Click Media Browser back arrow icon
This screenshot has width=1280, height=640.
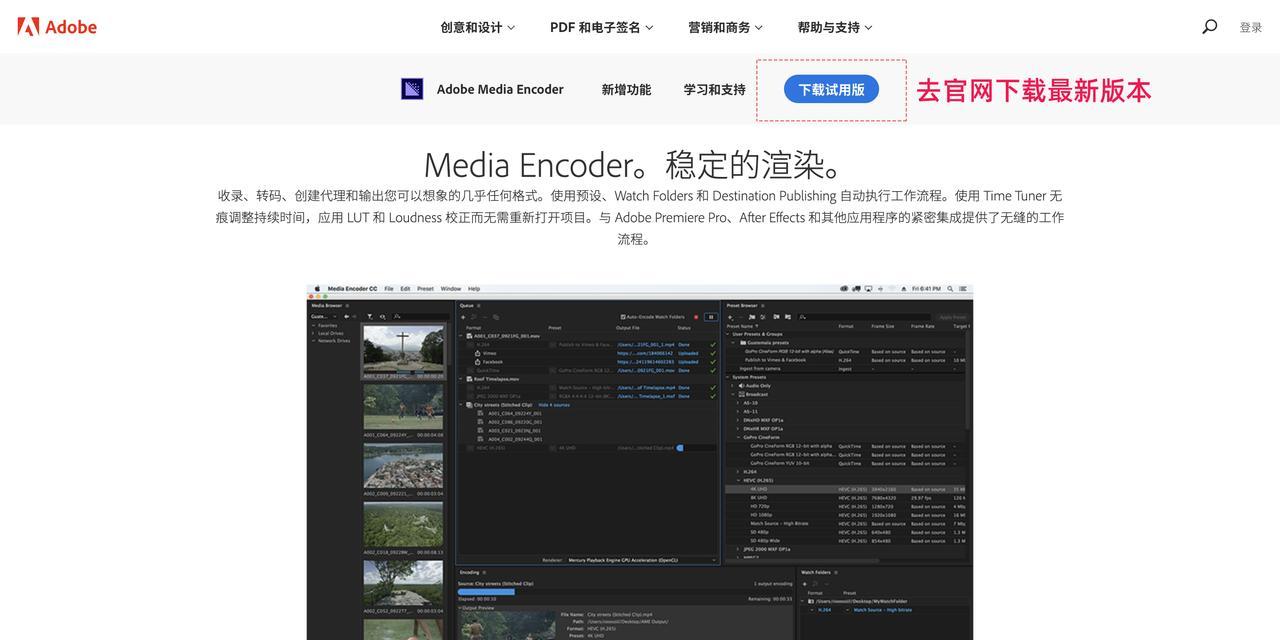(x=346, y=317)
